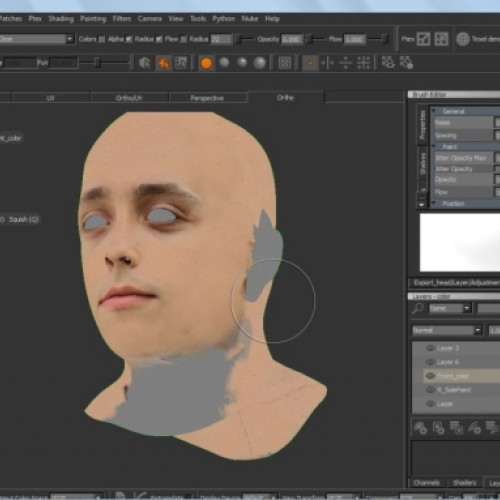Open the Tools menu
Viewport: 500px width, 500px height.
(198, 19)
